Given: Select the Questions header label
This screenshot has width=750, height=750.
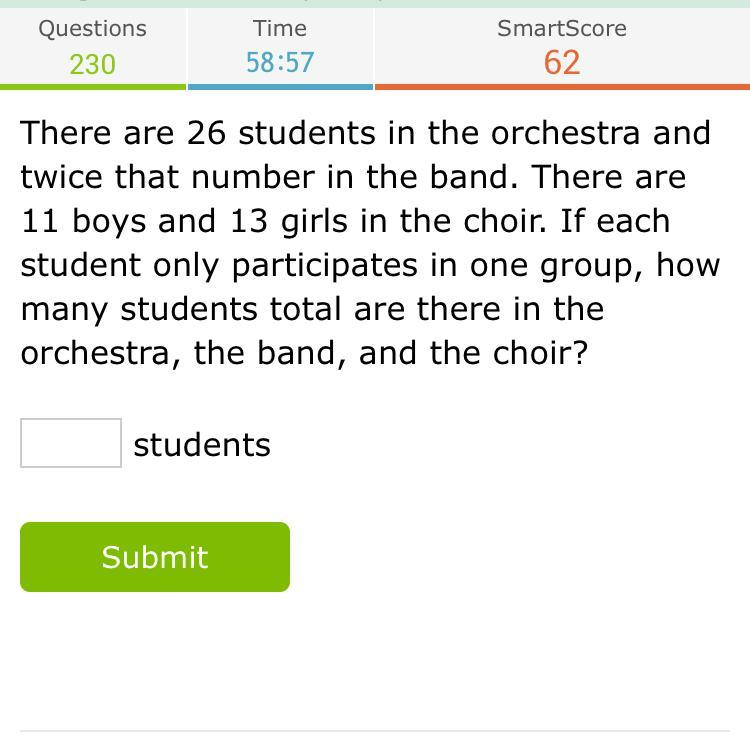Looking at the screenshot, I should (x=92, y=29).
